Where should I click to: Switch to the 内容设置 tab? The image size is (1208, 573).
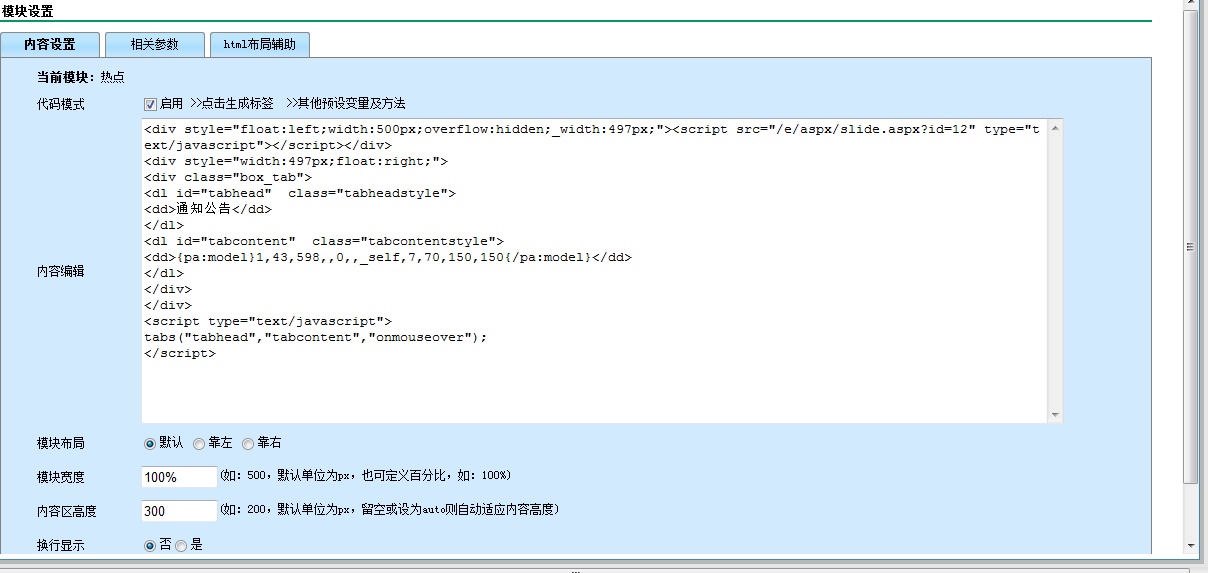(50, 44)
